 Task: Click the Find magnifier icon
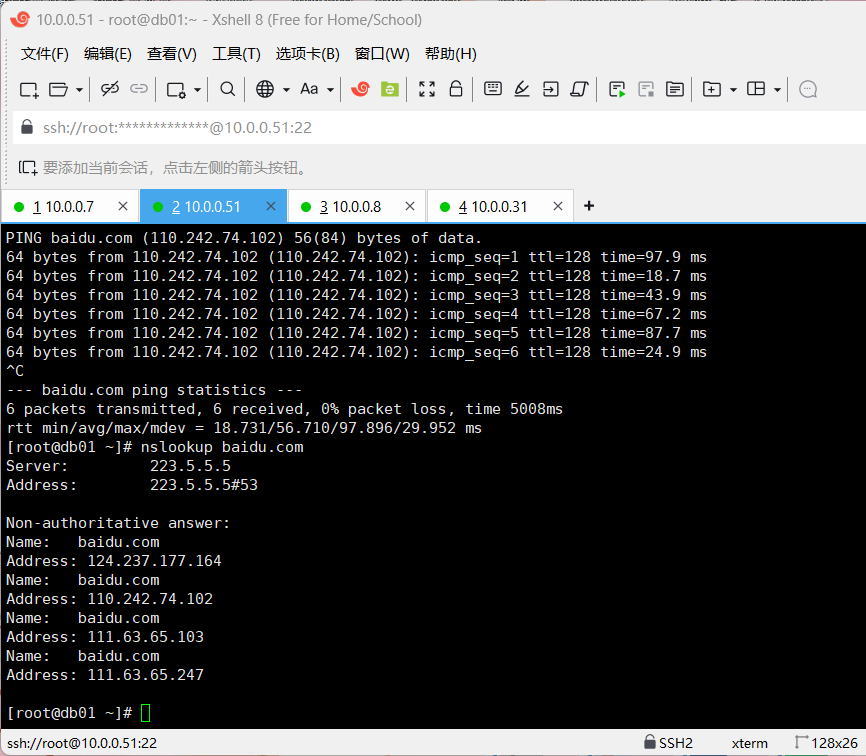228,89
